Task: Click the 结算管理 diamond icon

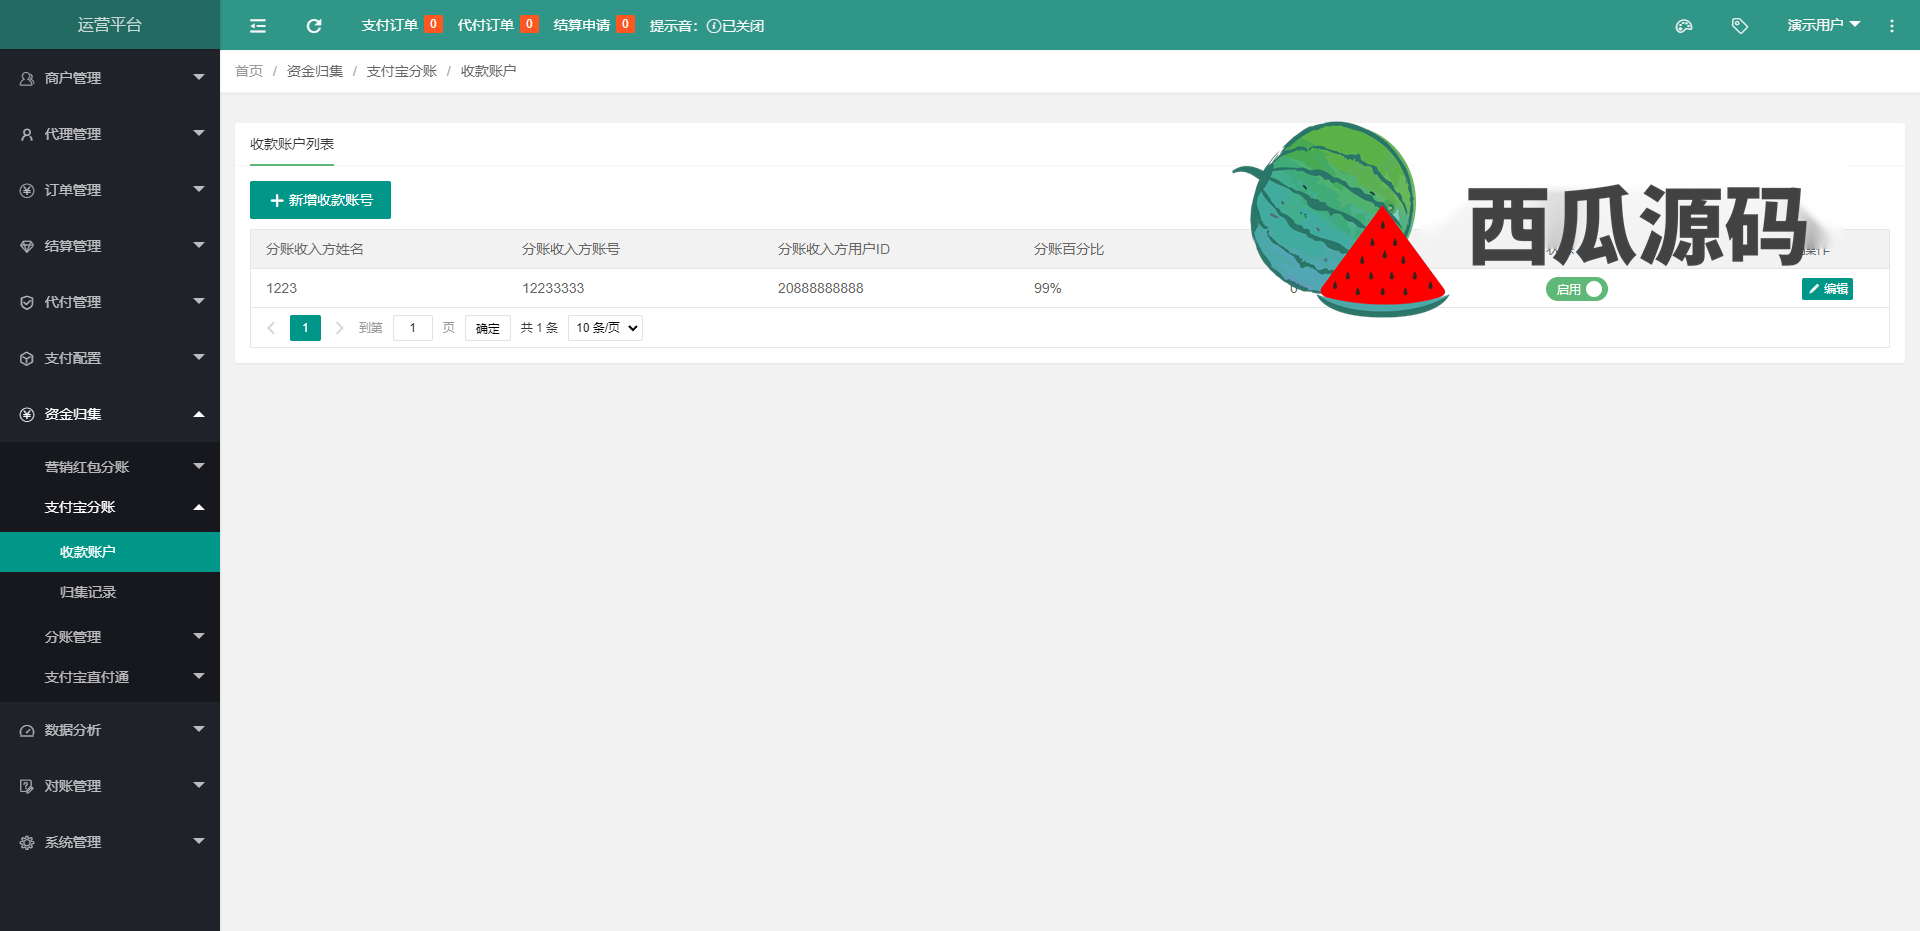Action: pos(27,246)
